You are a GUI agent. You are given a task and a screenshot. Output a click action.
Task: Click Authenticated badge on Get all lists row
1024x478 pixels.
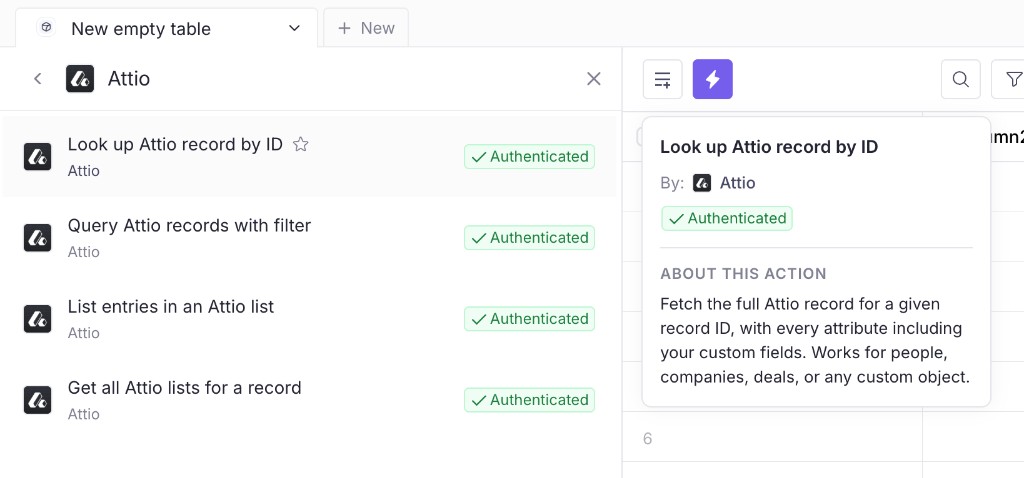530,400
